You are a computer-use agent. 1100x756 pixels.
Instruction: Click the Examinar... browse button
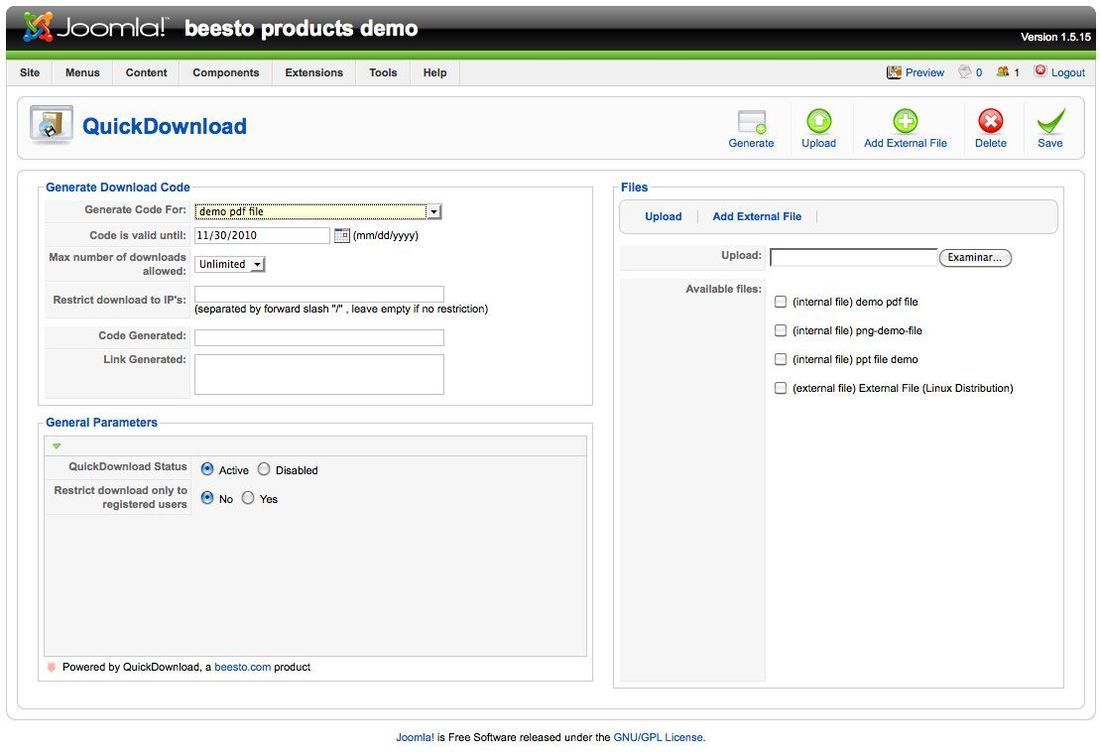(975, 257)
